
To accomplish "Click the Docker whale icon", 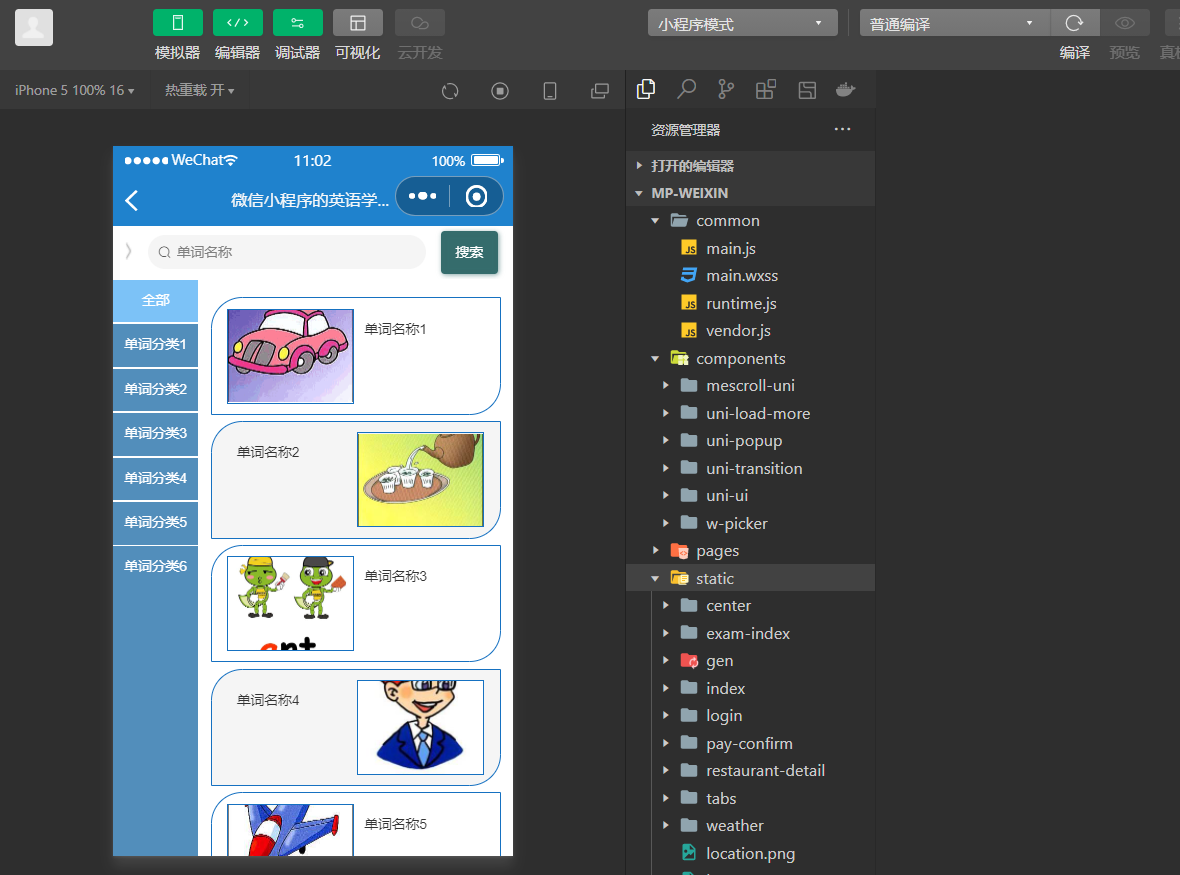I will (x=845, y=90).
